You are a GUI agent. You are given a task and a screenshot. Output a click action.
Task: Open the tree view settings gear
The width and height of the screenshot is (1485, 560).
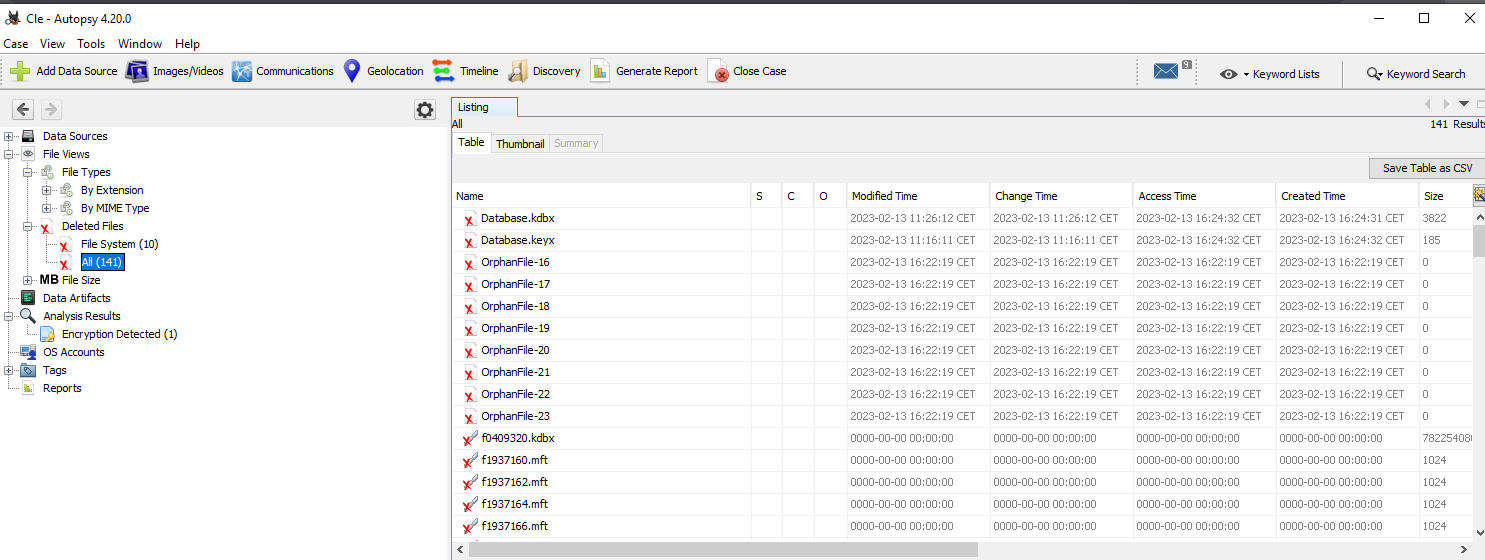tap(425, 110)
